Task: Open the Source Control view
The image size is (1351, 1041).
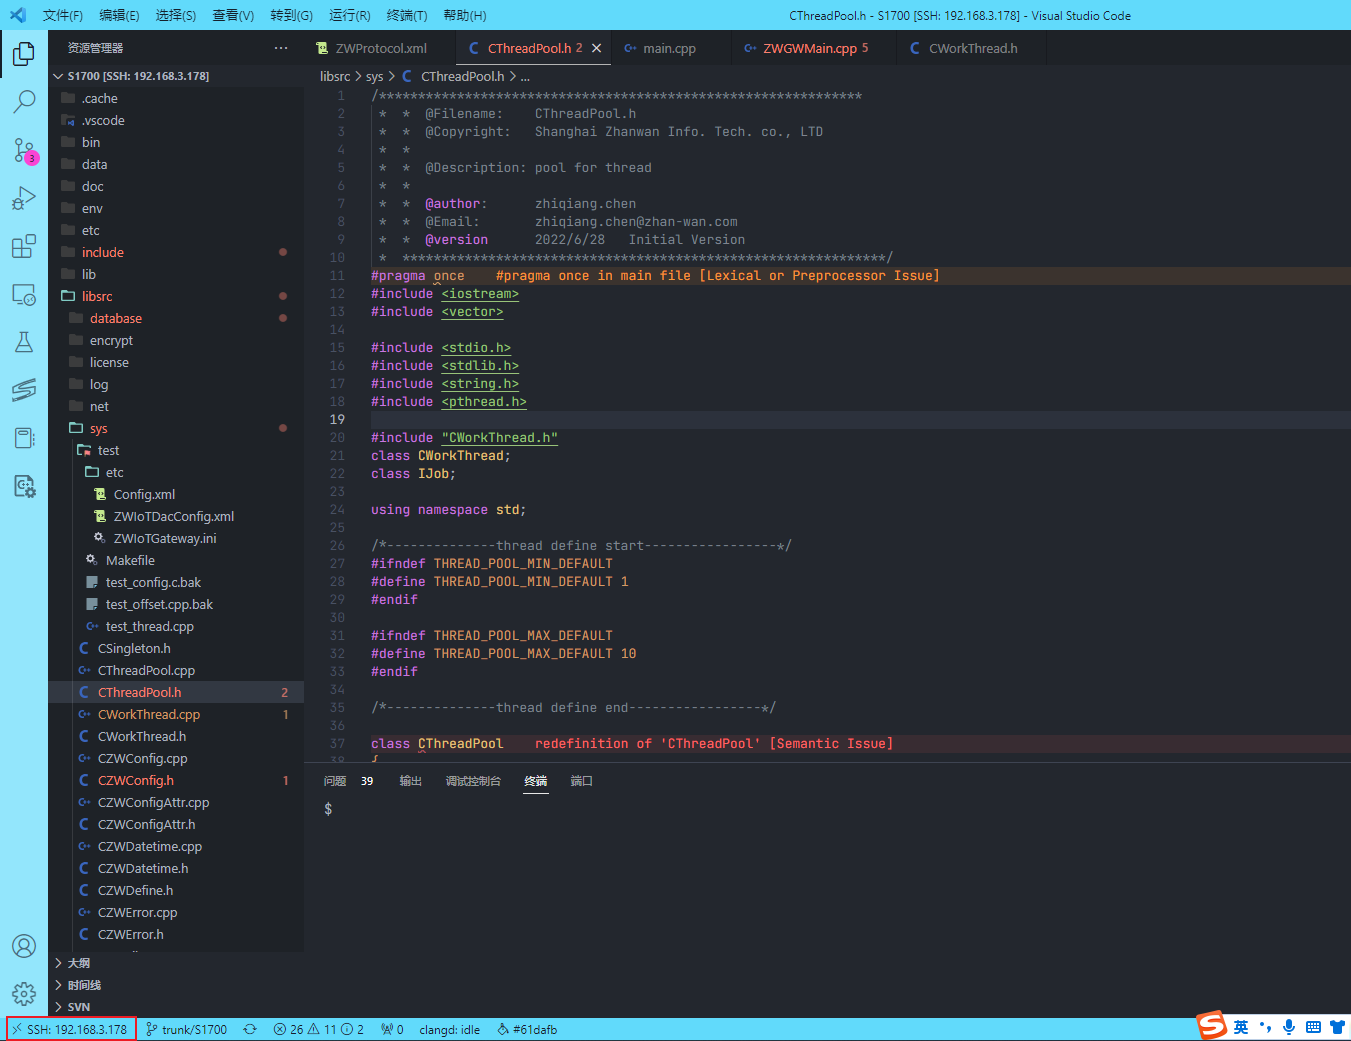Action: point(24,150)
